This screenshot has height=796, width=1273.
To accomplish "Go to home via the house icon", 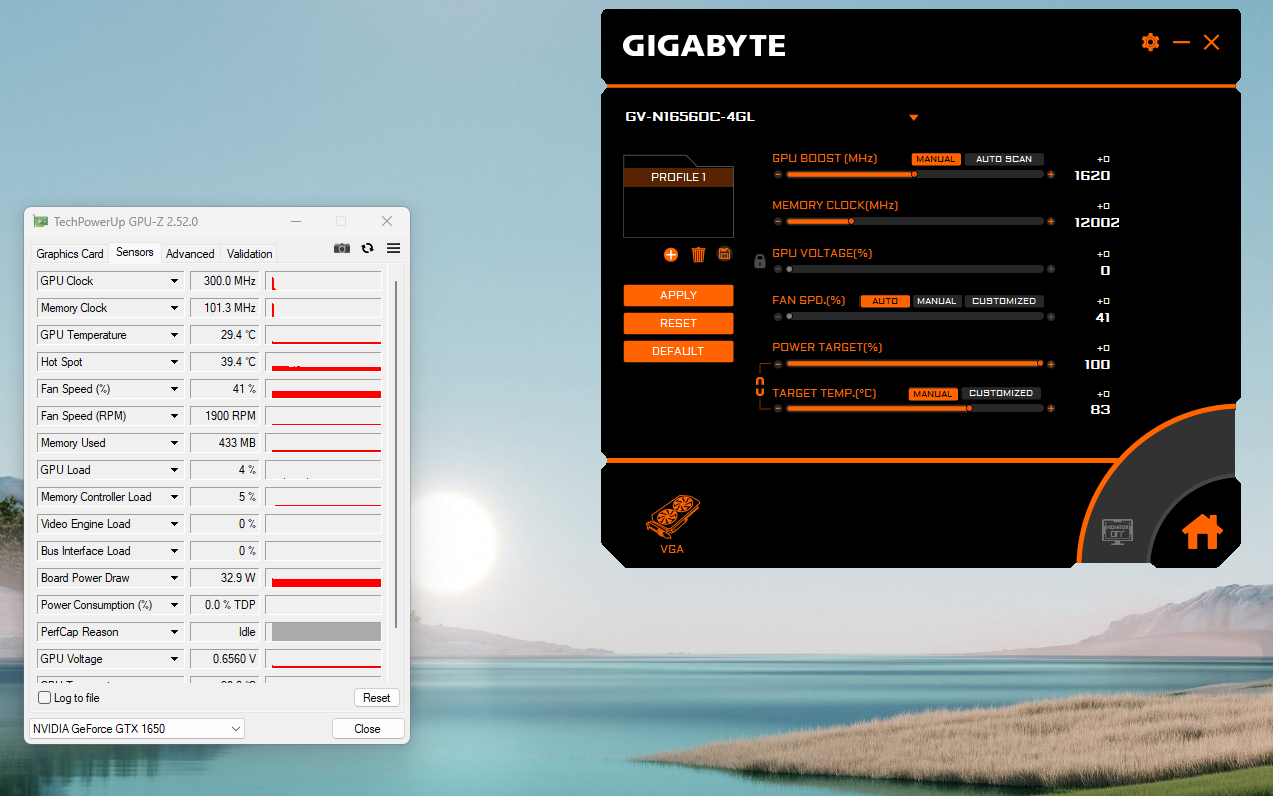I will click(1202, 531).
